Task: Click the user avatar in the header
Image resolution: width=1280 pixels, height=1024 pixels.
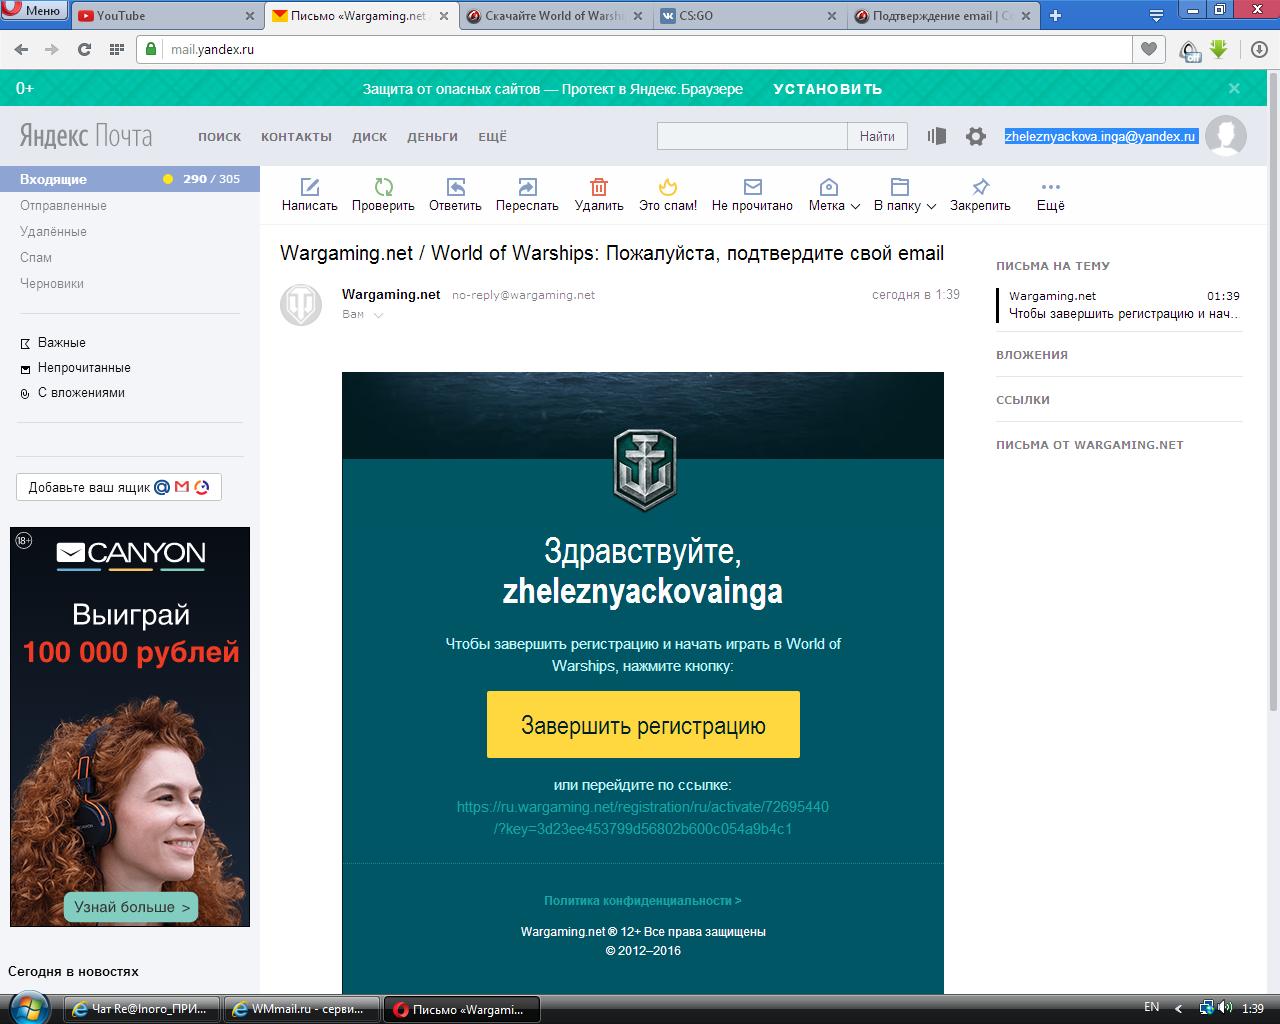Action: (1226, 136)
